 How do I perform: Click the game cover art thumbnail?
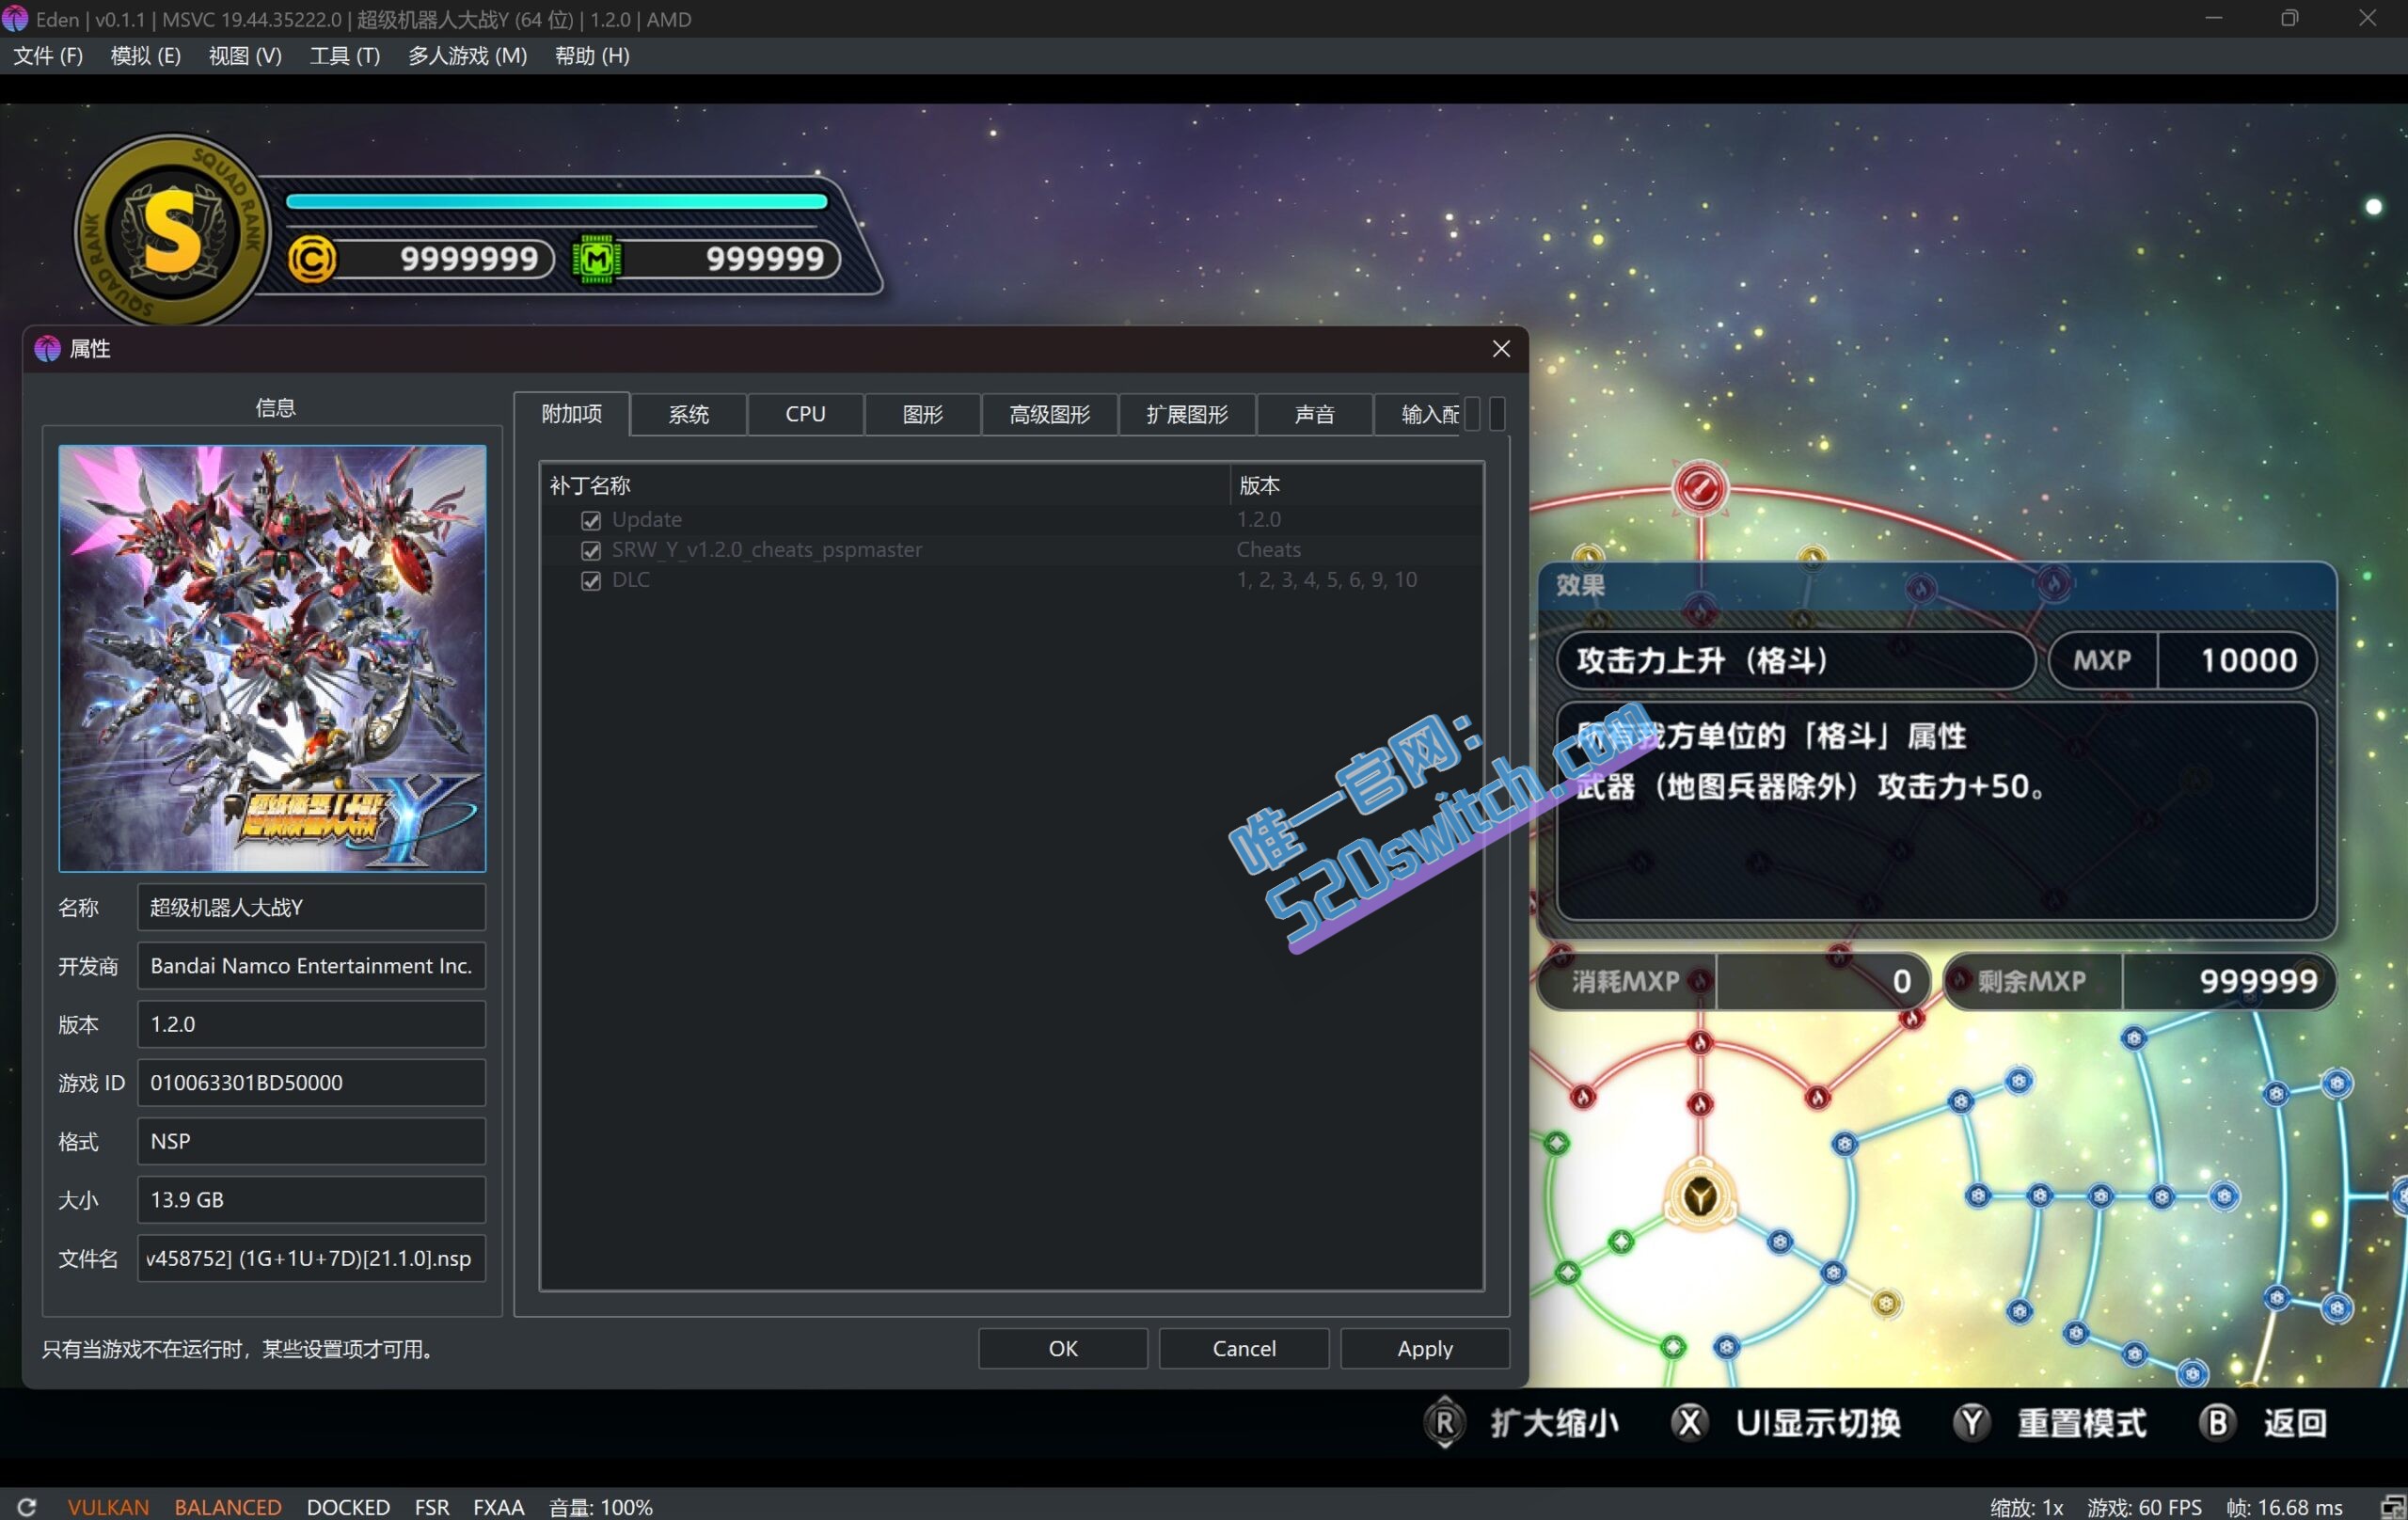pos(272,658)
